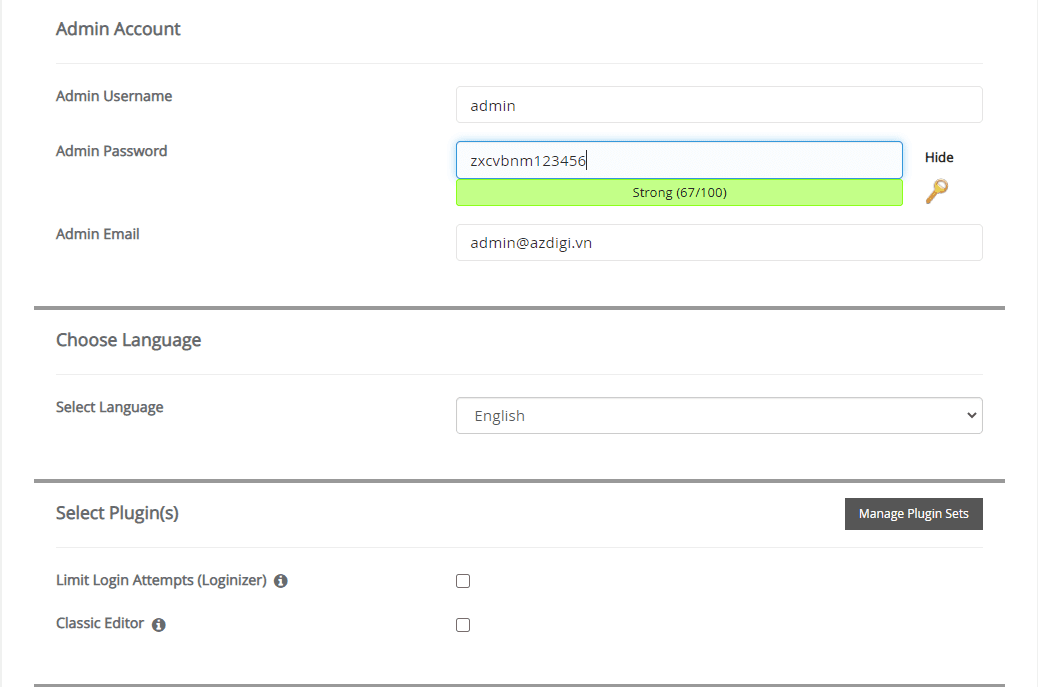The width and height of the screenshot is (1038, 687).
Task: Click the Admin Email field with admin@azdigi.vn
Action: point(719,242)
